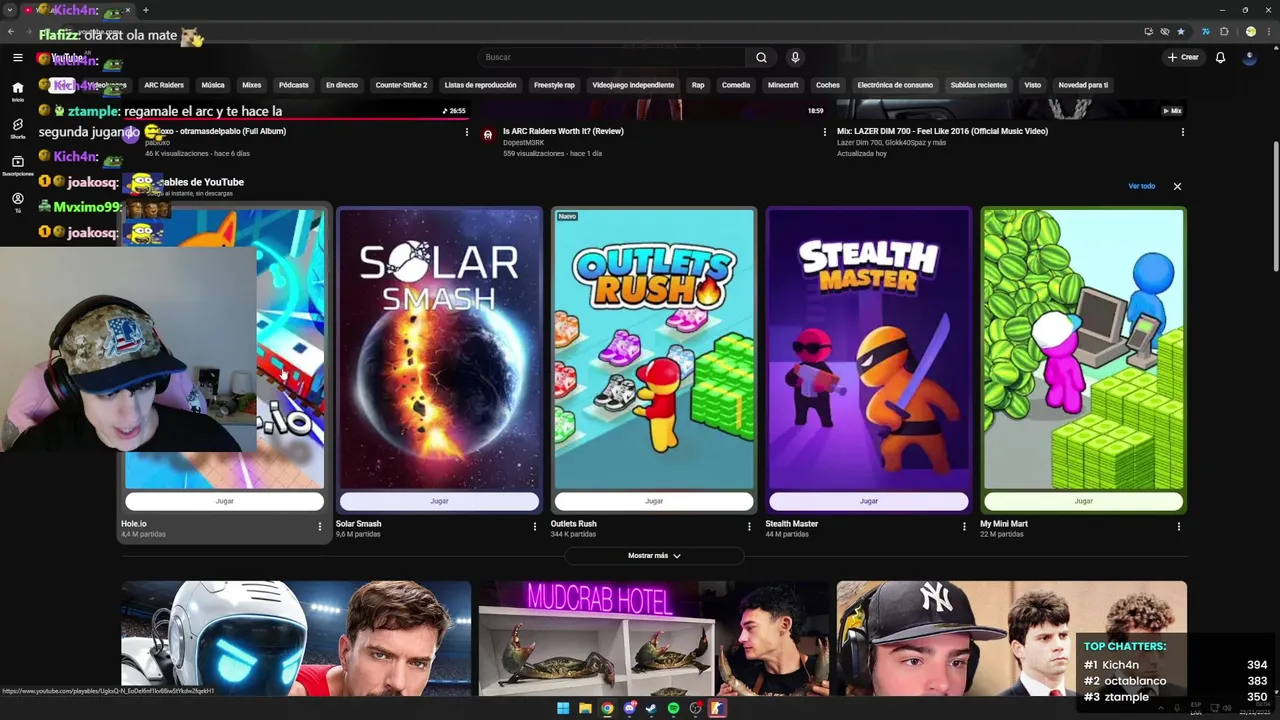Open Shorts from the left sidebar
The height and width of the screenshot is (720, 1280).
pos(17,128)
